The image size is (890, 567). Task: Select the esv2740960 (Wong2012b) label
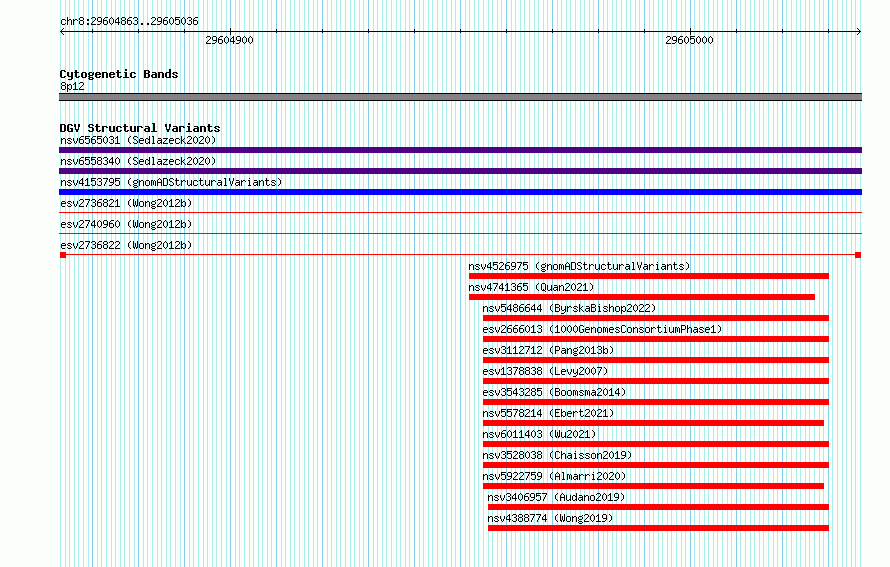(126, 224)
